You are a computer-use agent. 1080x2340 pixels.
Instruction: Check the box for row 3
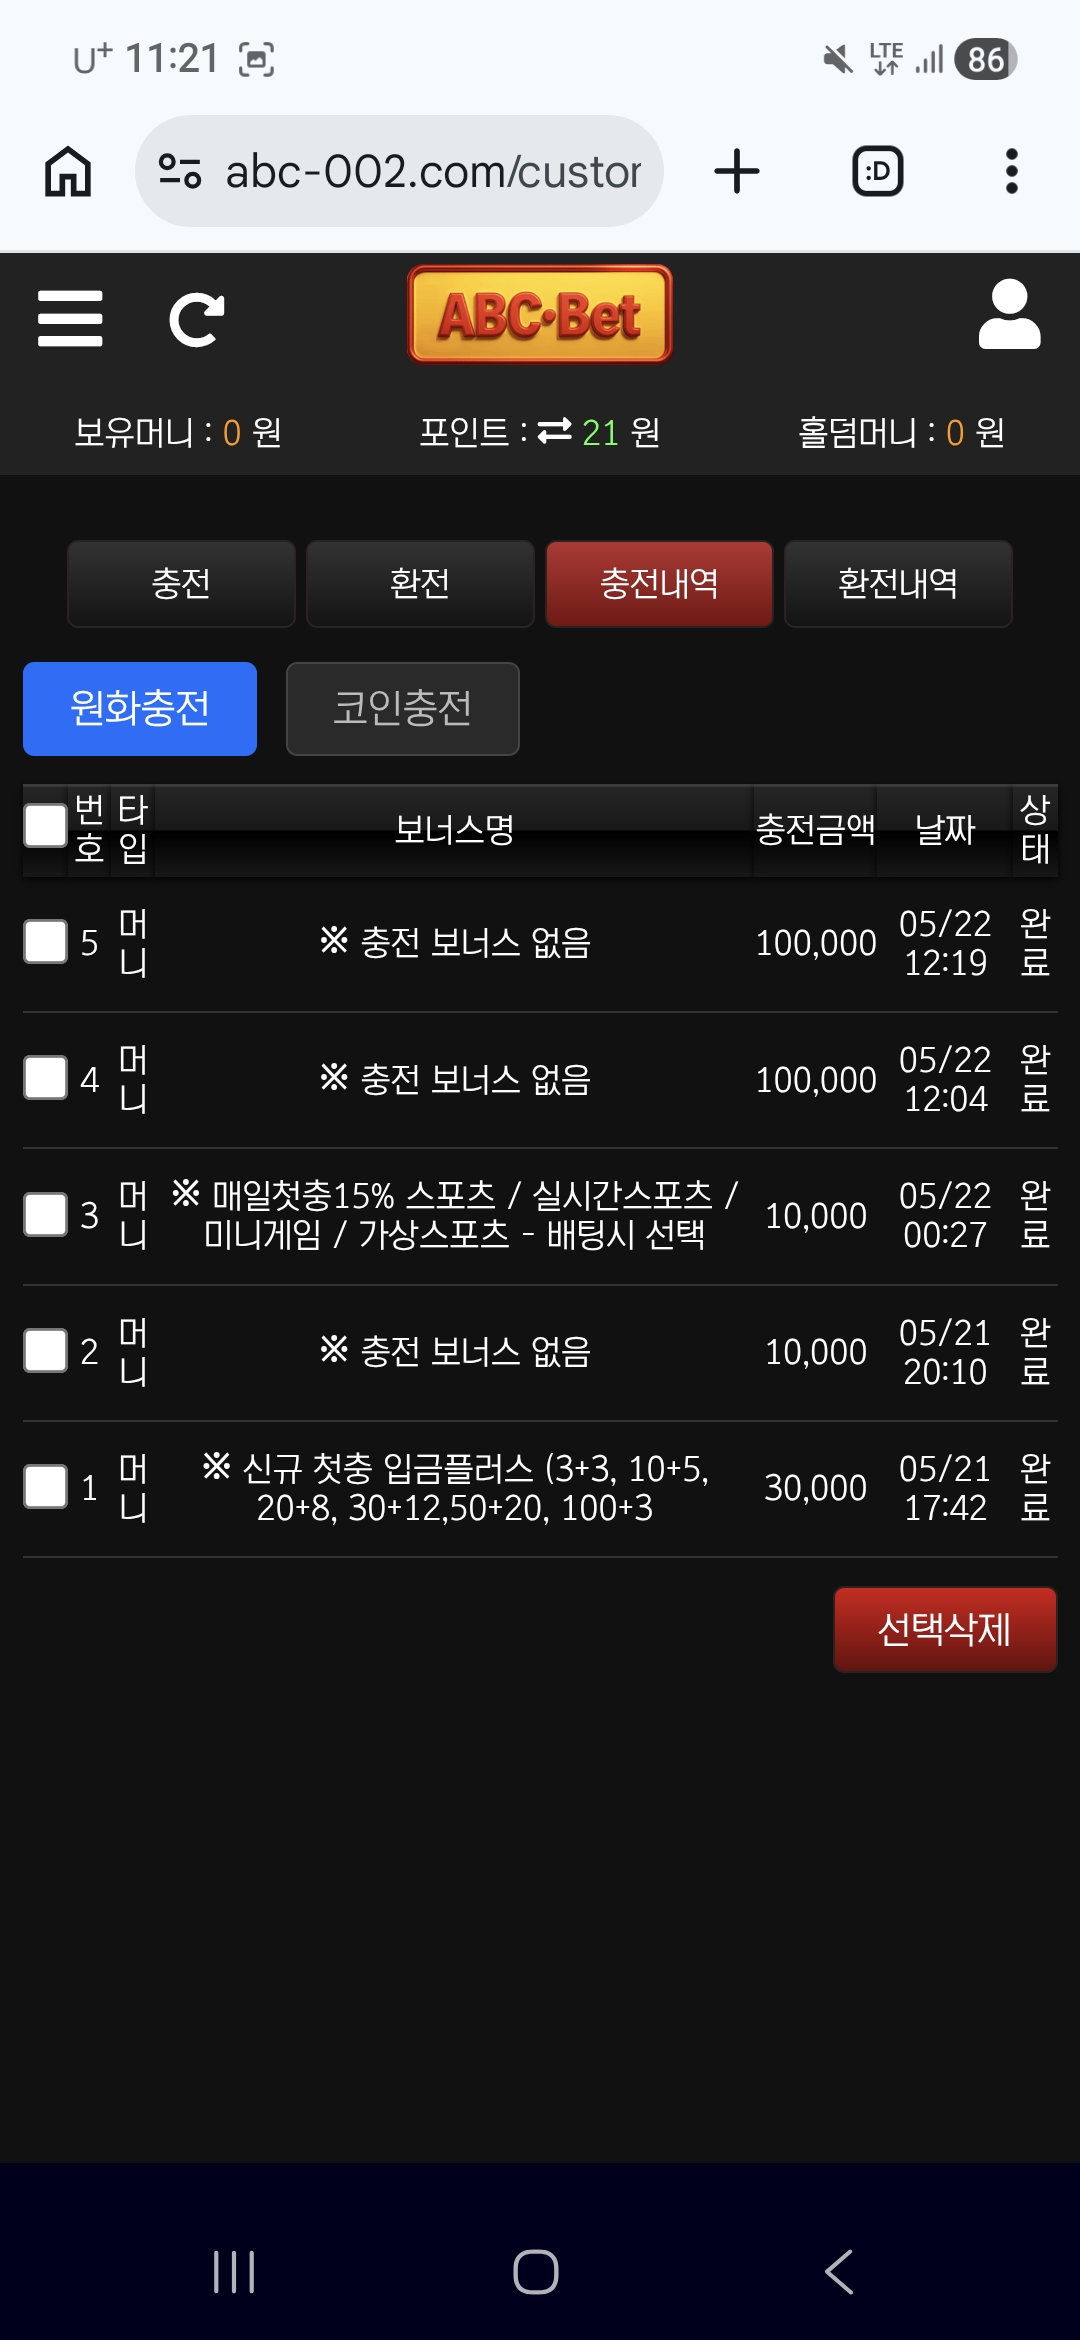[x=45, y=1215]
